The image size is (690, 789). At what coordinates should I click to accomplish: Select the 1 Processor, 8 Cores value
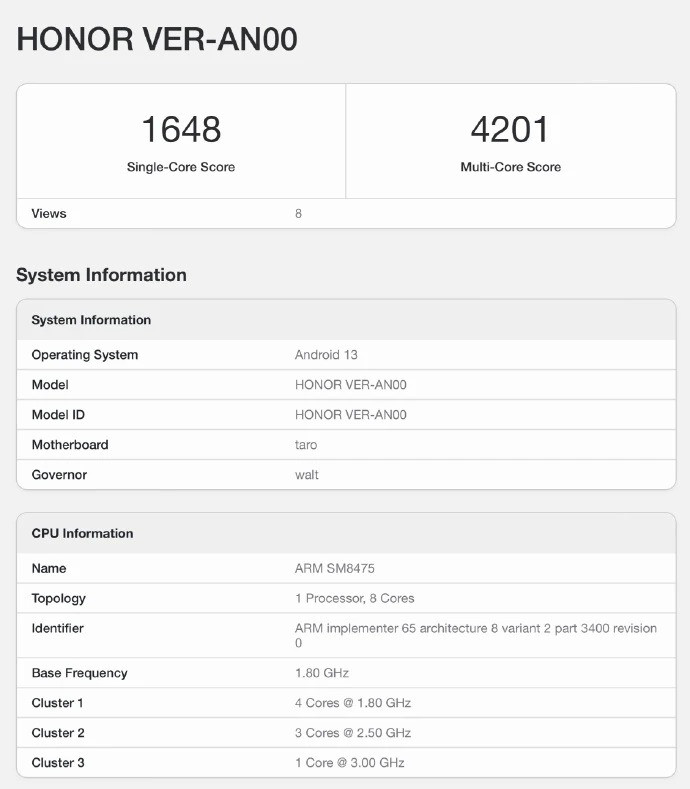coord(355,598)
